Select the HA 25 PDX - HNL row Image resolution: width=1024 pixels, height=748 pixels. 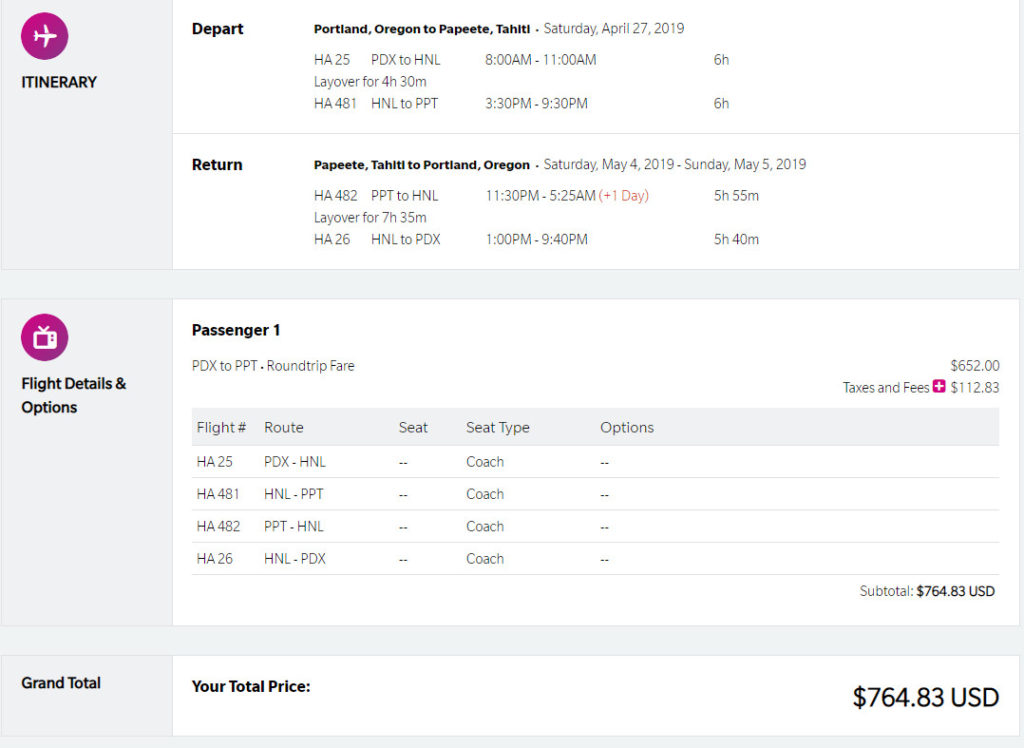coord(595,462)
